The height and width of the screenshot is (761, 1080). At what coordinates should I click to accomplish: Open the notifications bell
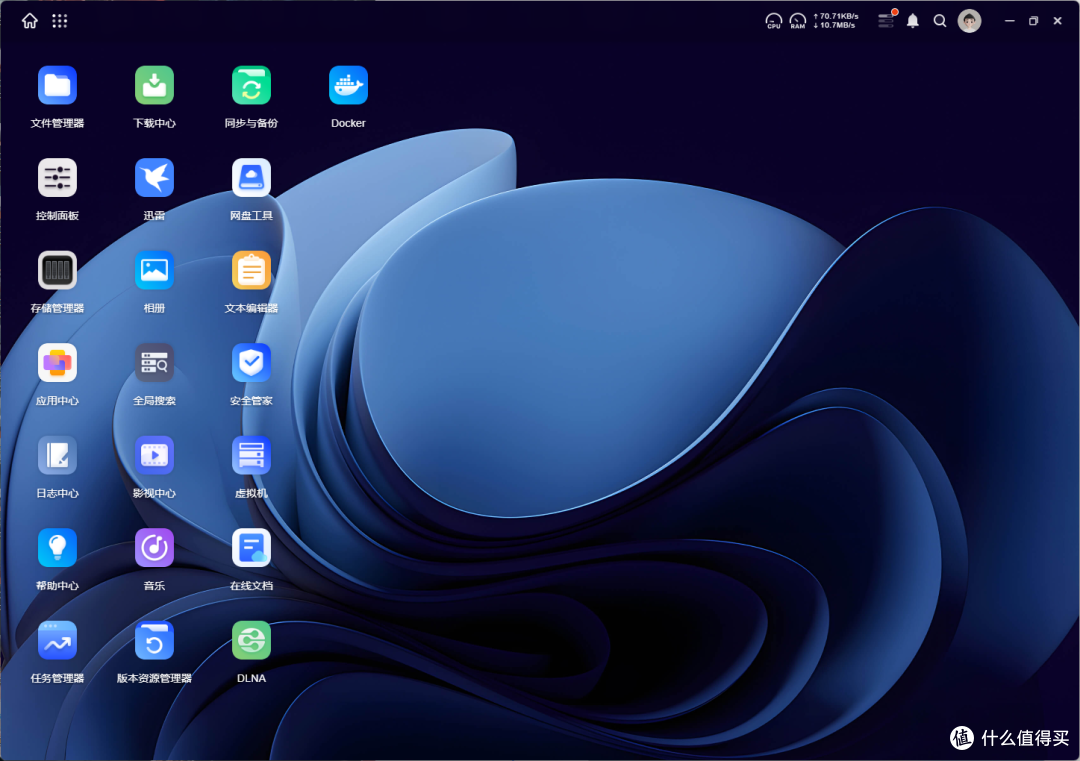tap(913, 21)
